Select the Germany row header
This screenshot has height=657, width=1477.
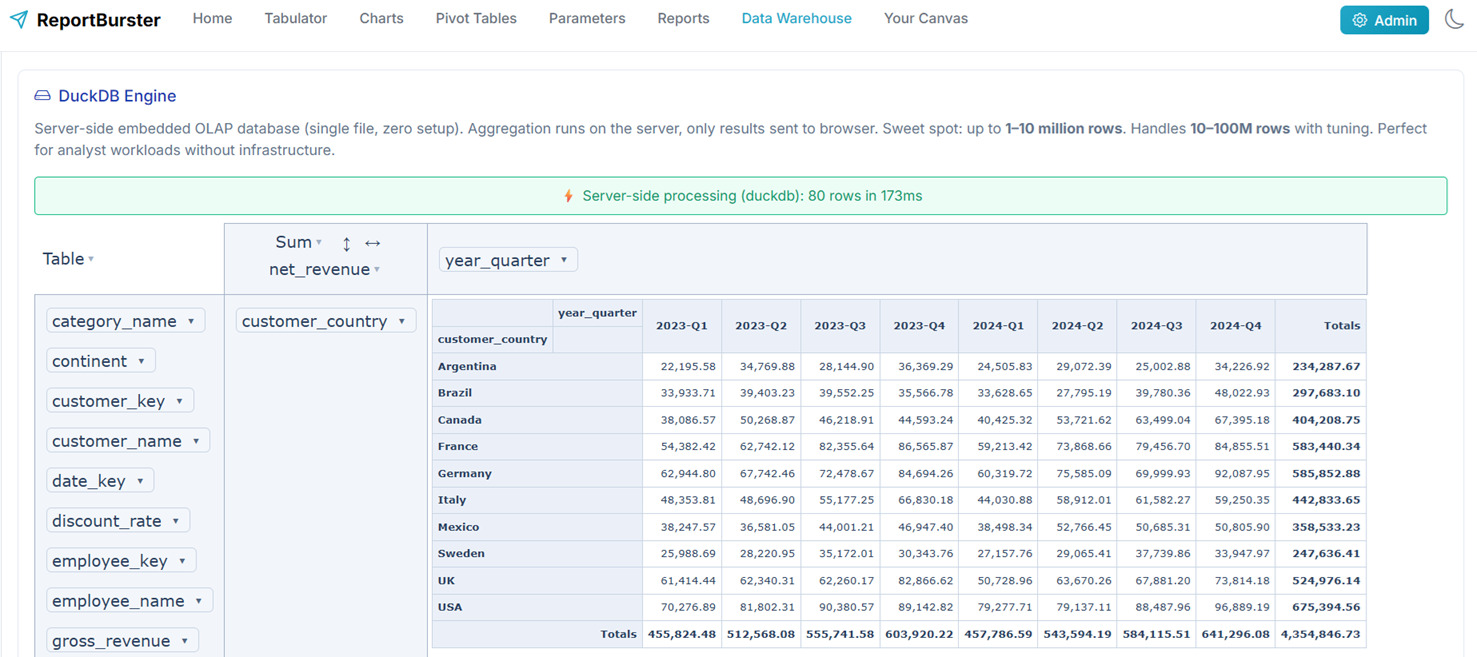click(466, 472)
